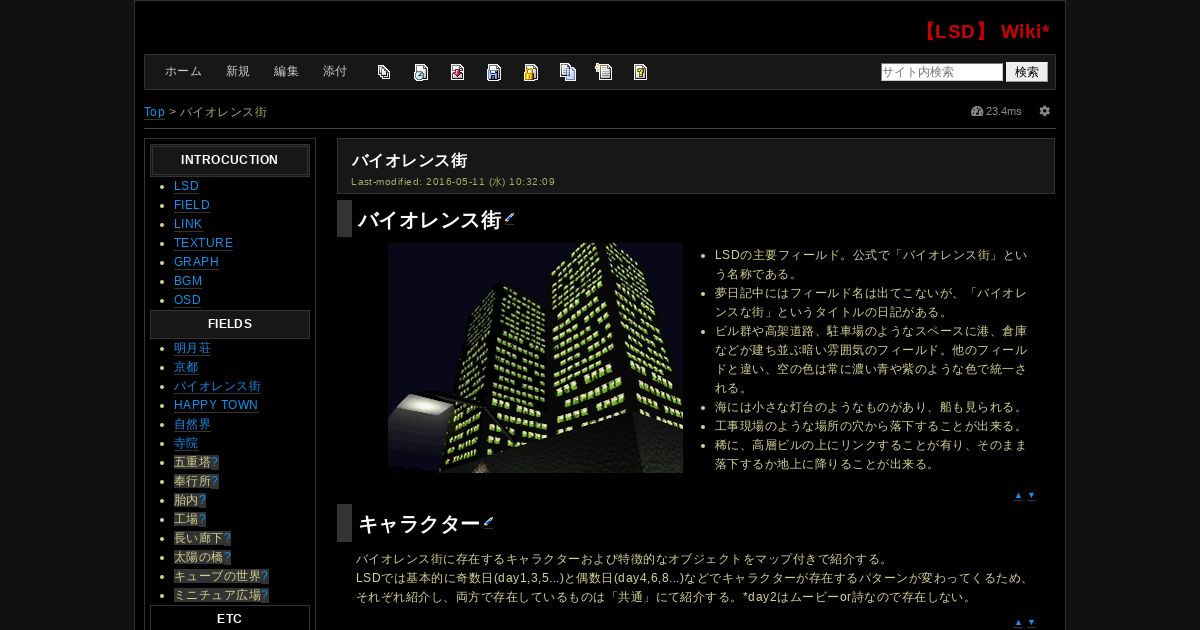Select 添付 in the navigation bar
Screen dimensions: 1200x630
coord(335,72)
